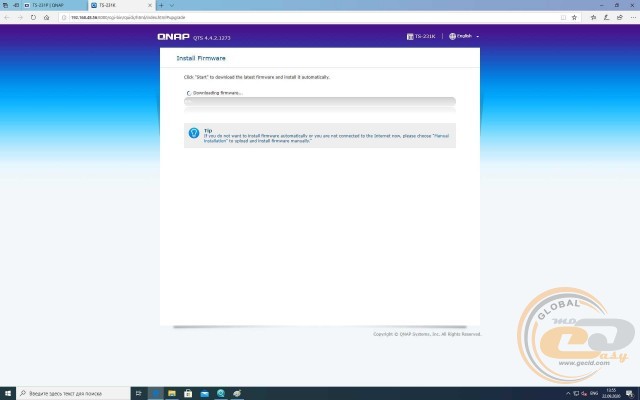Click the Edge browser taskbar icon
The height and width of the screenshot is (400, 640).
point(156,393)
